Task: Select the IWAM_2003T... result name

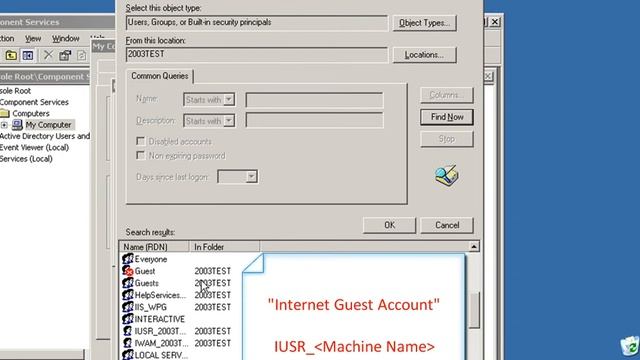Action: pyautogui.click(x=161, y=343)
